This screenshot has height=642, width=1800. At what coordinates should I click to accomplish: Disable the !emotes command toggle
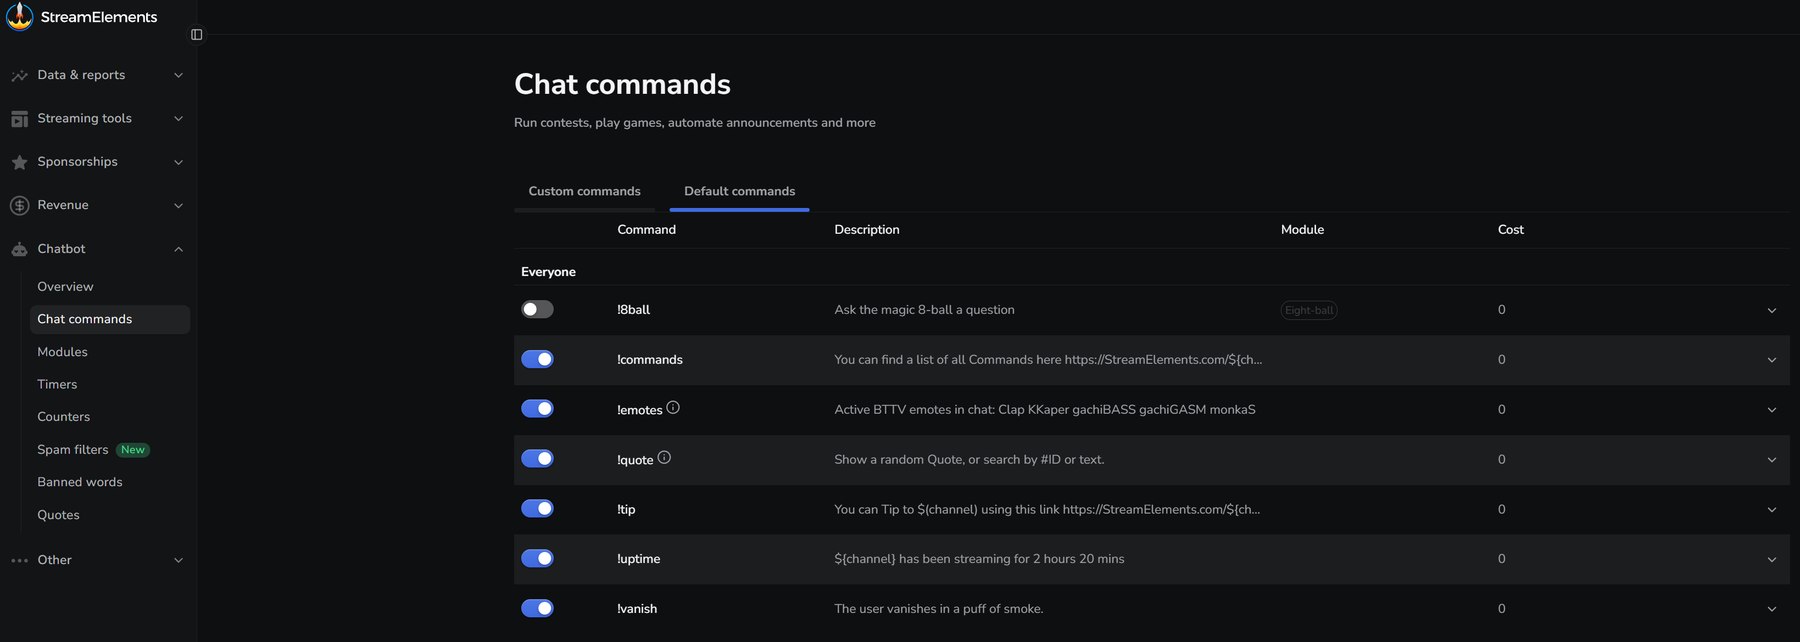(x=537, y=408)
